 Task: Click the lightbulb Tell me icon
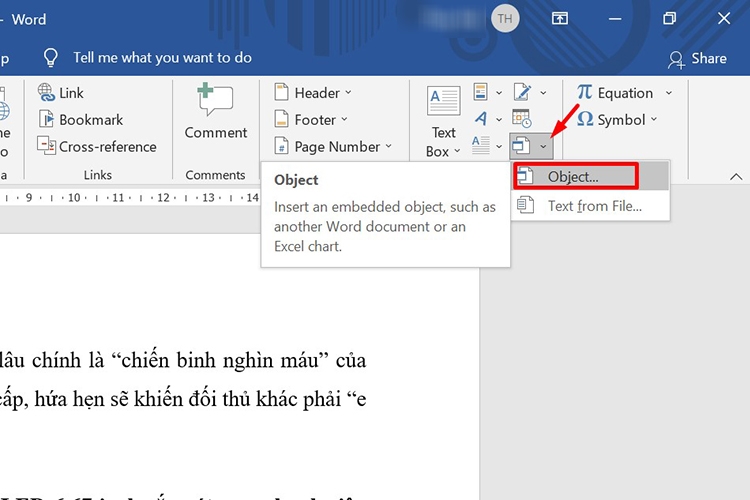pos(51,58)
